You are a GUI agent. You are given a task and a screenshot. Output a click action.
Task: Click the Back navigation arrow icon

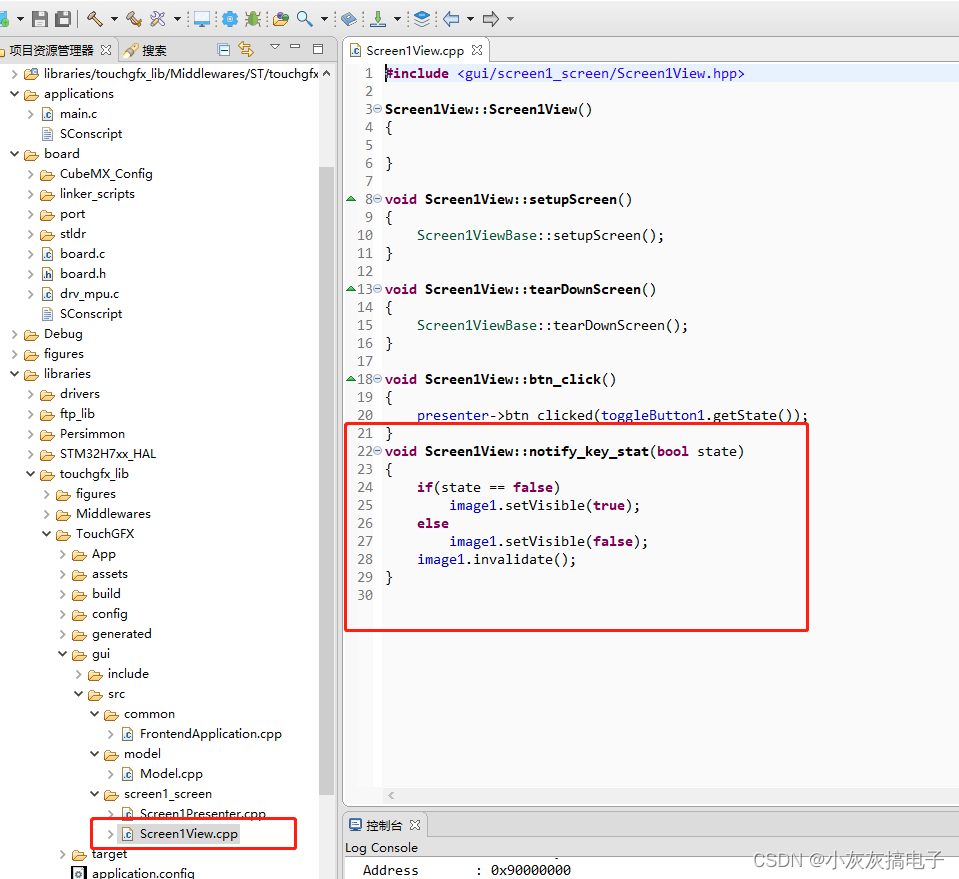449,18
